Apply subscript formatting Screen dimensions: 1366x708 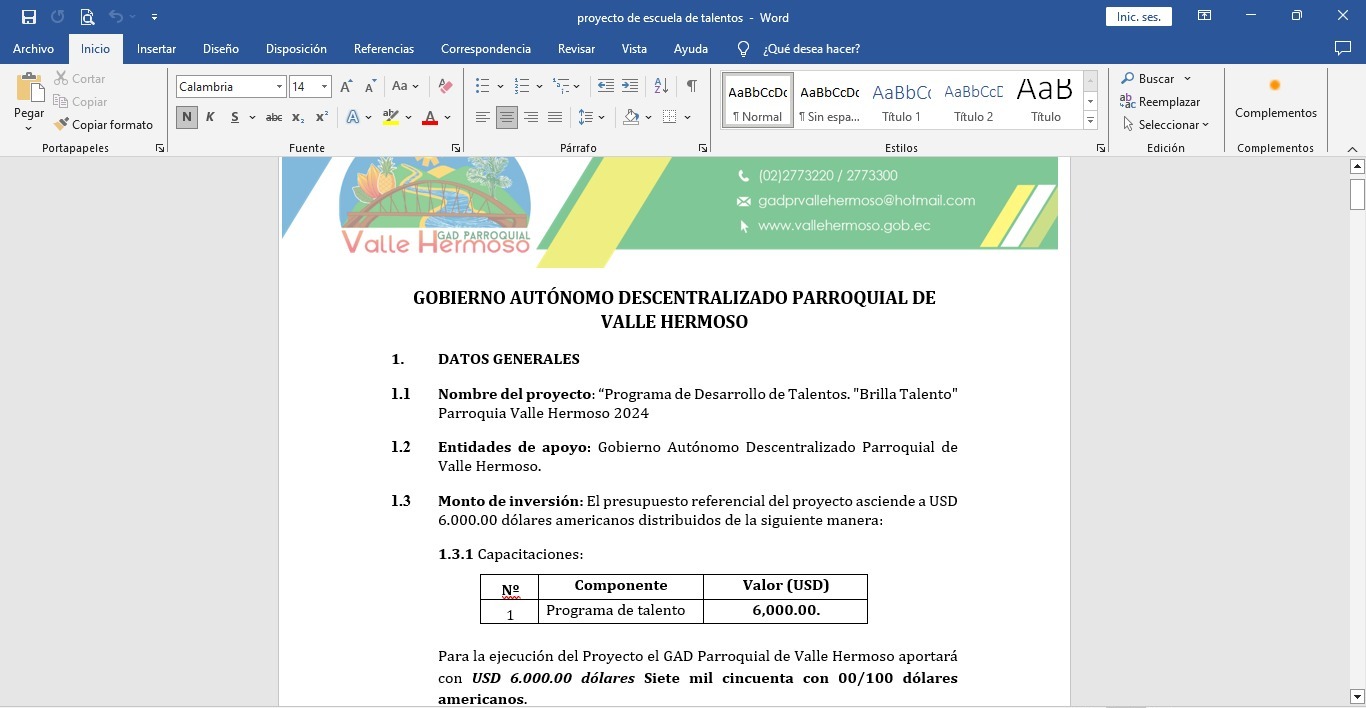tap(298, 118)
